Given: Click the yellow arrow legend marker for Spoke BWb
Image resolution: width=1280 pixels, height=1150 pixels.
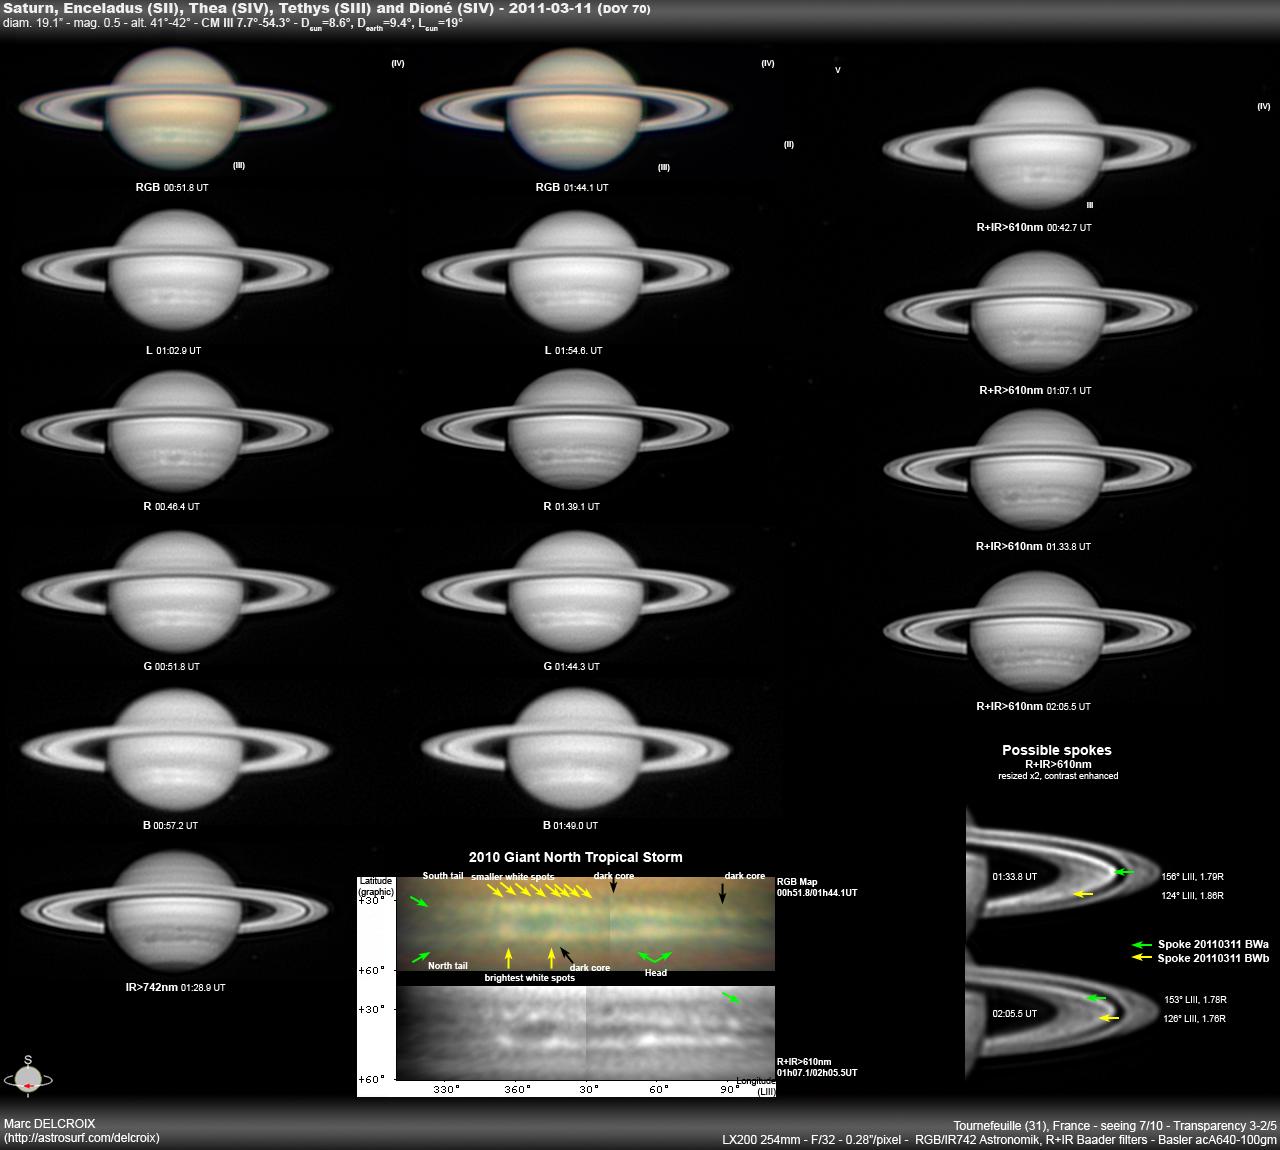Looking at the screenshot, I should click(1141, 958).
